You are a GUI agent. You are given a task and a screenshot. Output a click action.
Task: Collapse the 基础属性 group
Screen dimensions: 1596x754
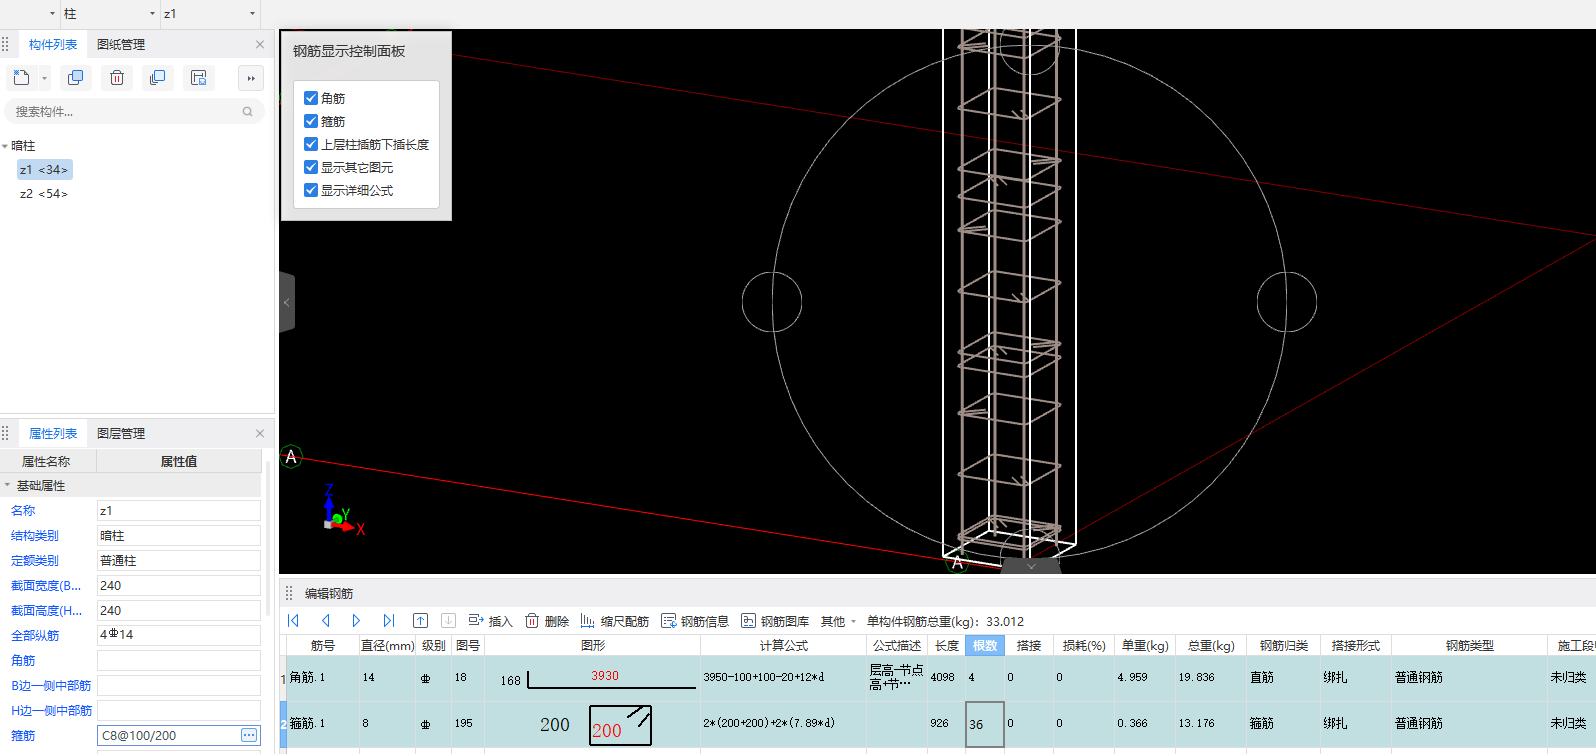tap(7, 485)
